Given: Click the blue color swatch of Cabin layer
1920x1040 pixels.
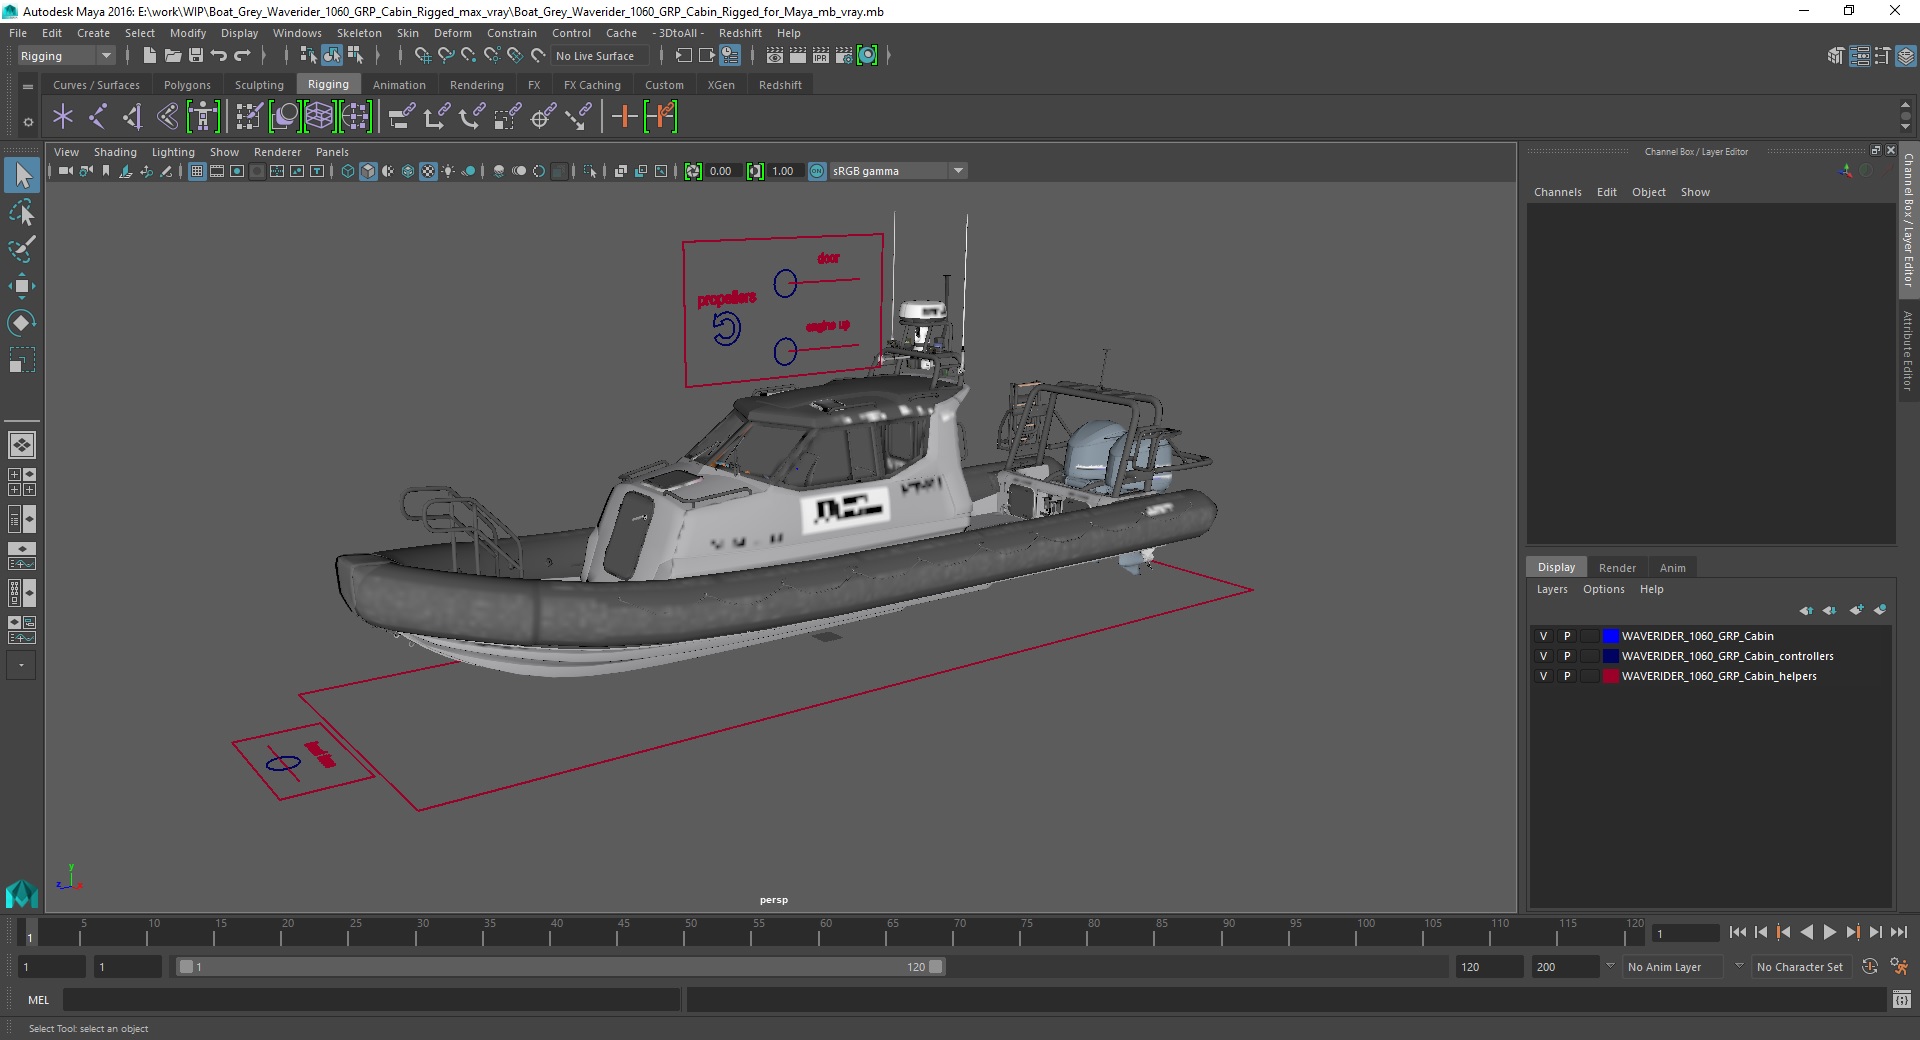Looking at the screenshot, I should tap(1611, 636).
